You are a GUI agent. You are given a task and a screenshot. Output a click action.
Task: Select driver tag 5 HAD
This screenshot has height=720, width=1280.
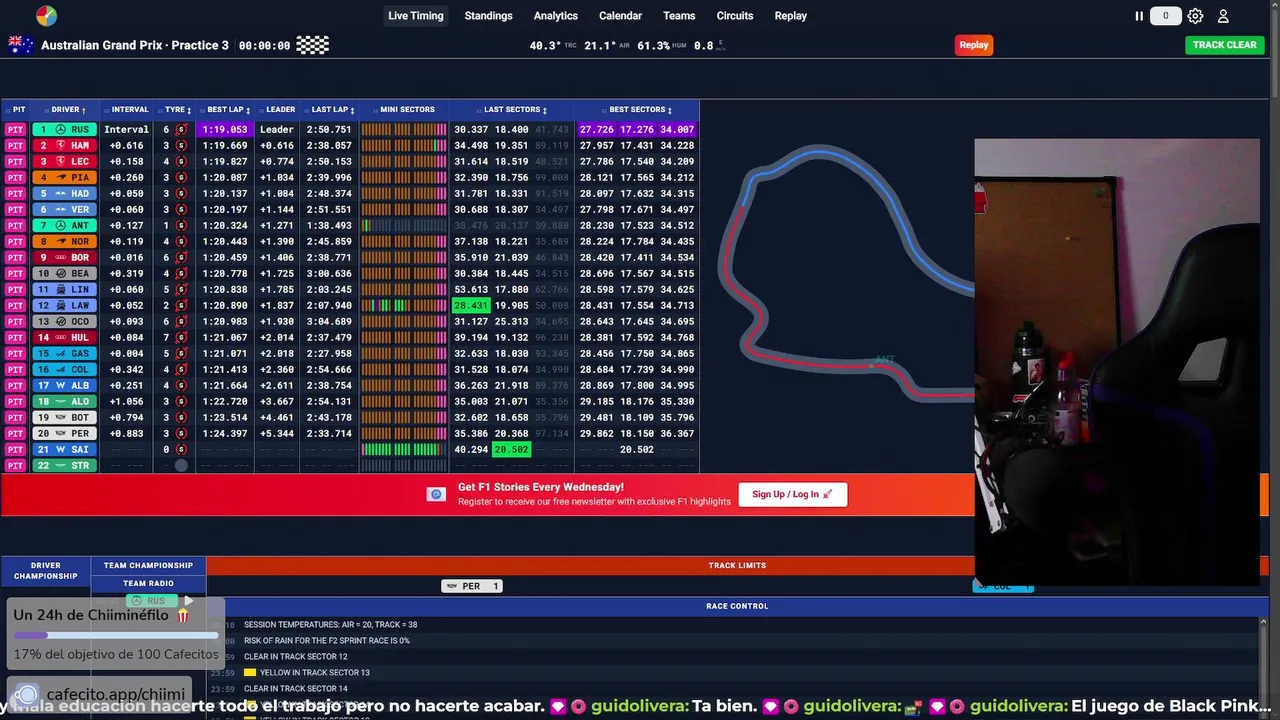(x=65, y=194)
